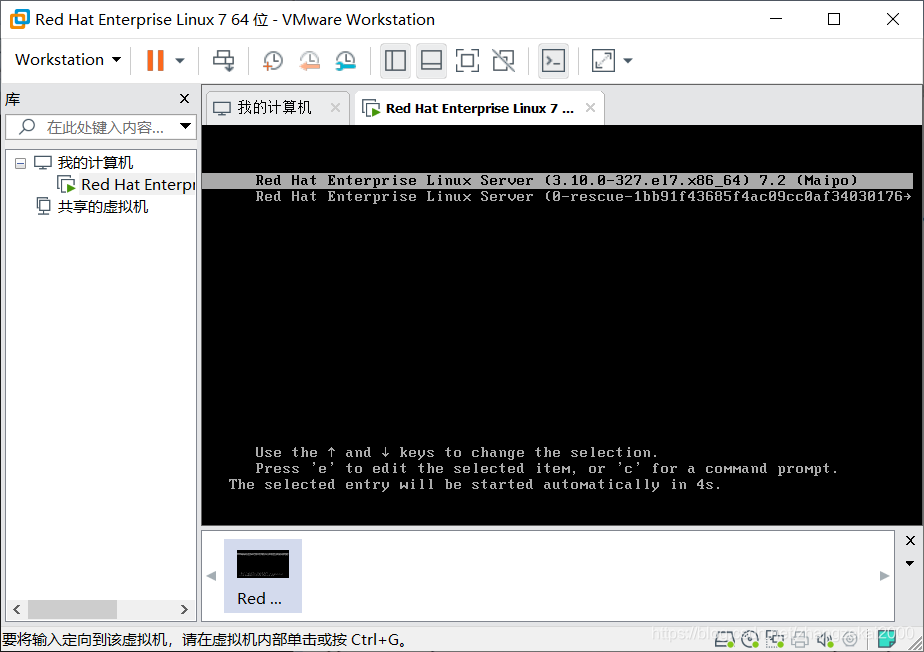
Task: Click the Red VM thumbnail
Action: [x=262, y=576]
